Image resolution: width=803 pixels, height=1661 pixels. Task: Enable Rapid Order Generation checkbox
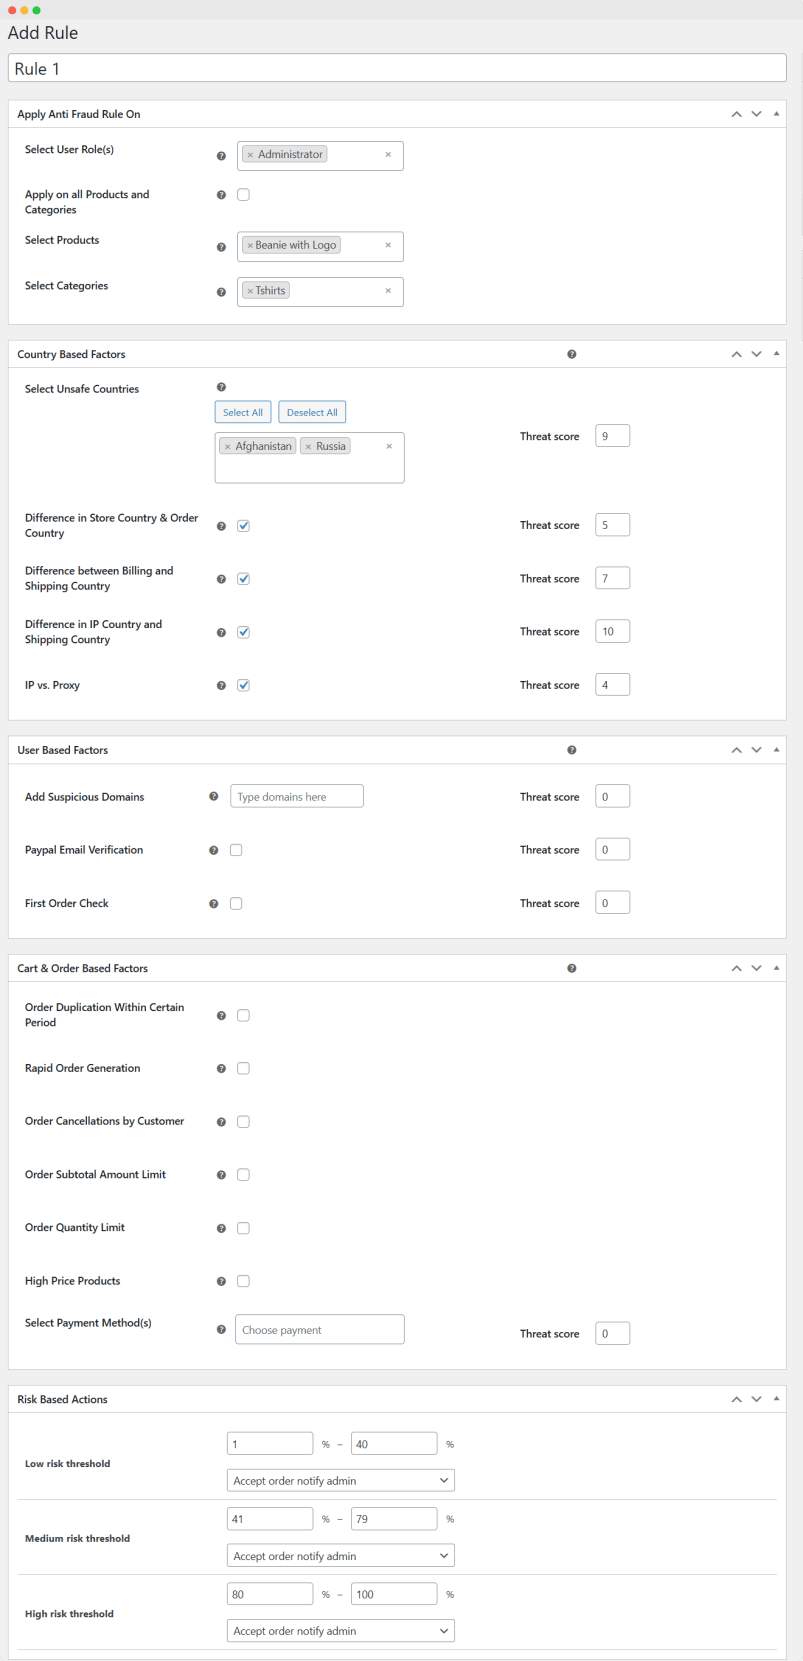click(243, 1069)
